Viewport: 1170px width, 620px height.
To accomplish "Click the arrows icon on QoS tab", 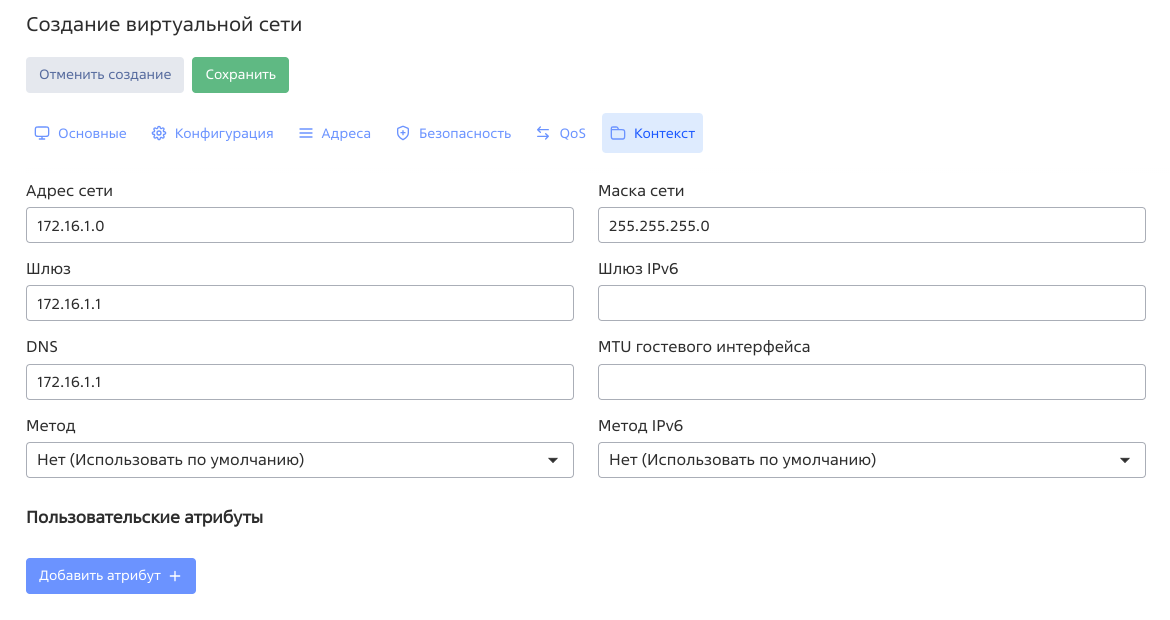I will pyautogui.click(x=543, y=133).
